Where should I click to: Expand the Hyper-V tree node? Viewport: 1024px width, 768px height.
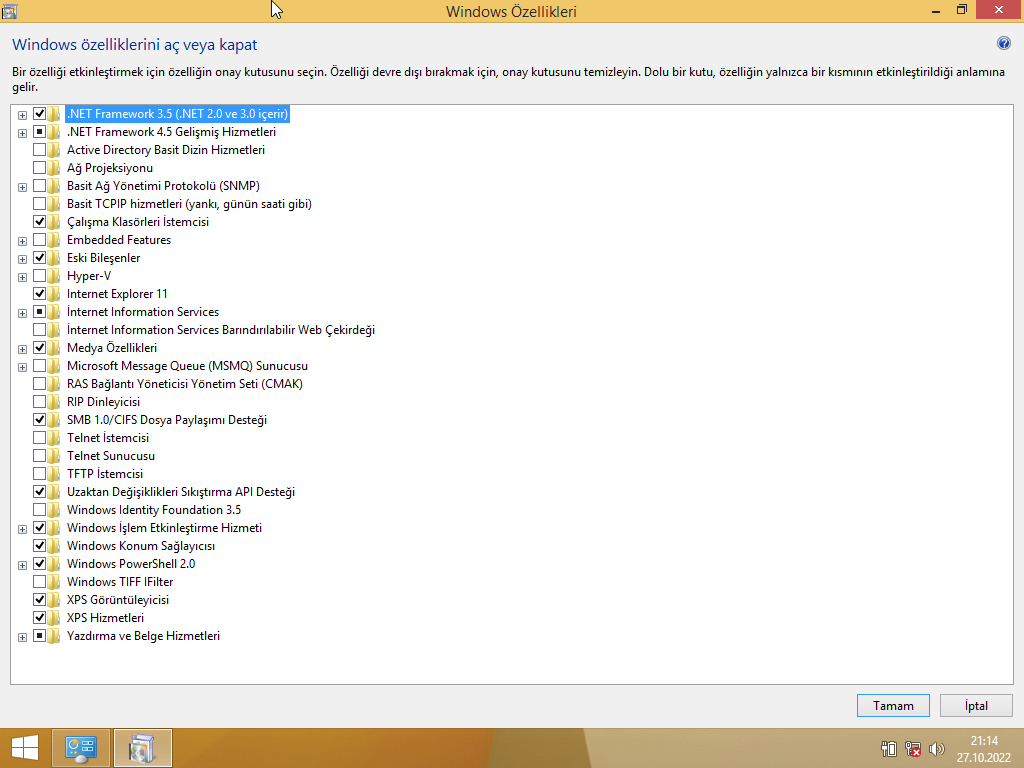pos(22,277)
